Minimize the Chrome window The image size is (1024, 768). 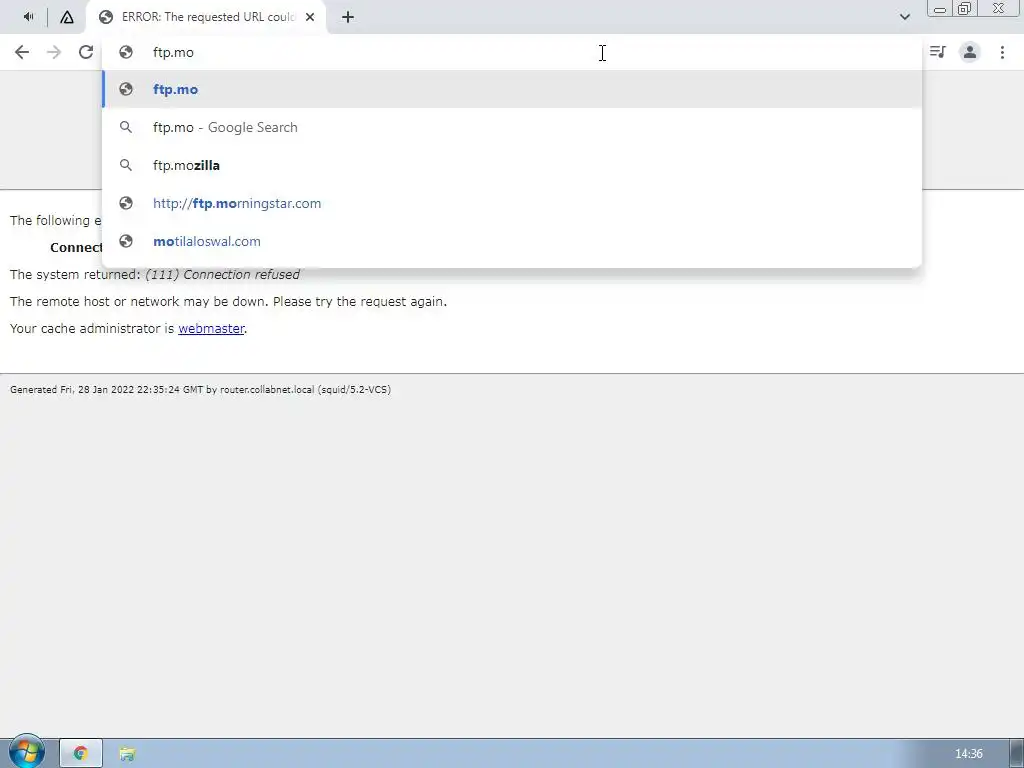tap(940, 9)
